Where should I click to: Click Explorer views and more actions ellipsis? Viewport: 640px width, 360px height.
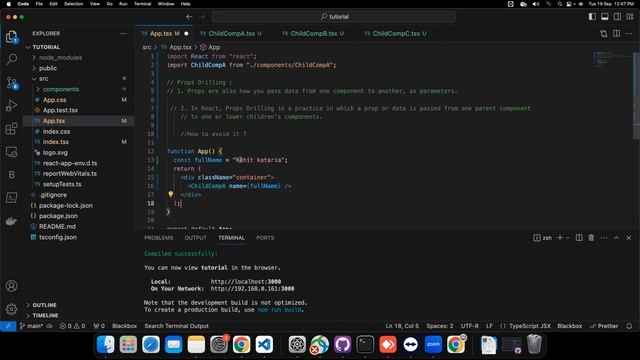pos(123,33)
